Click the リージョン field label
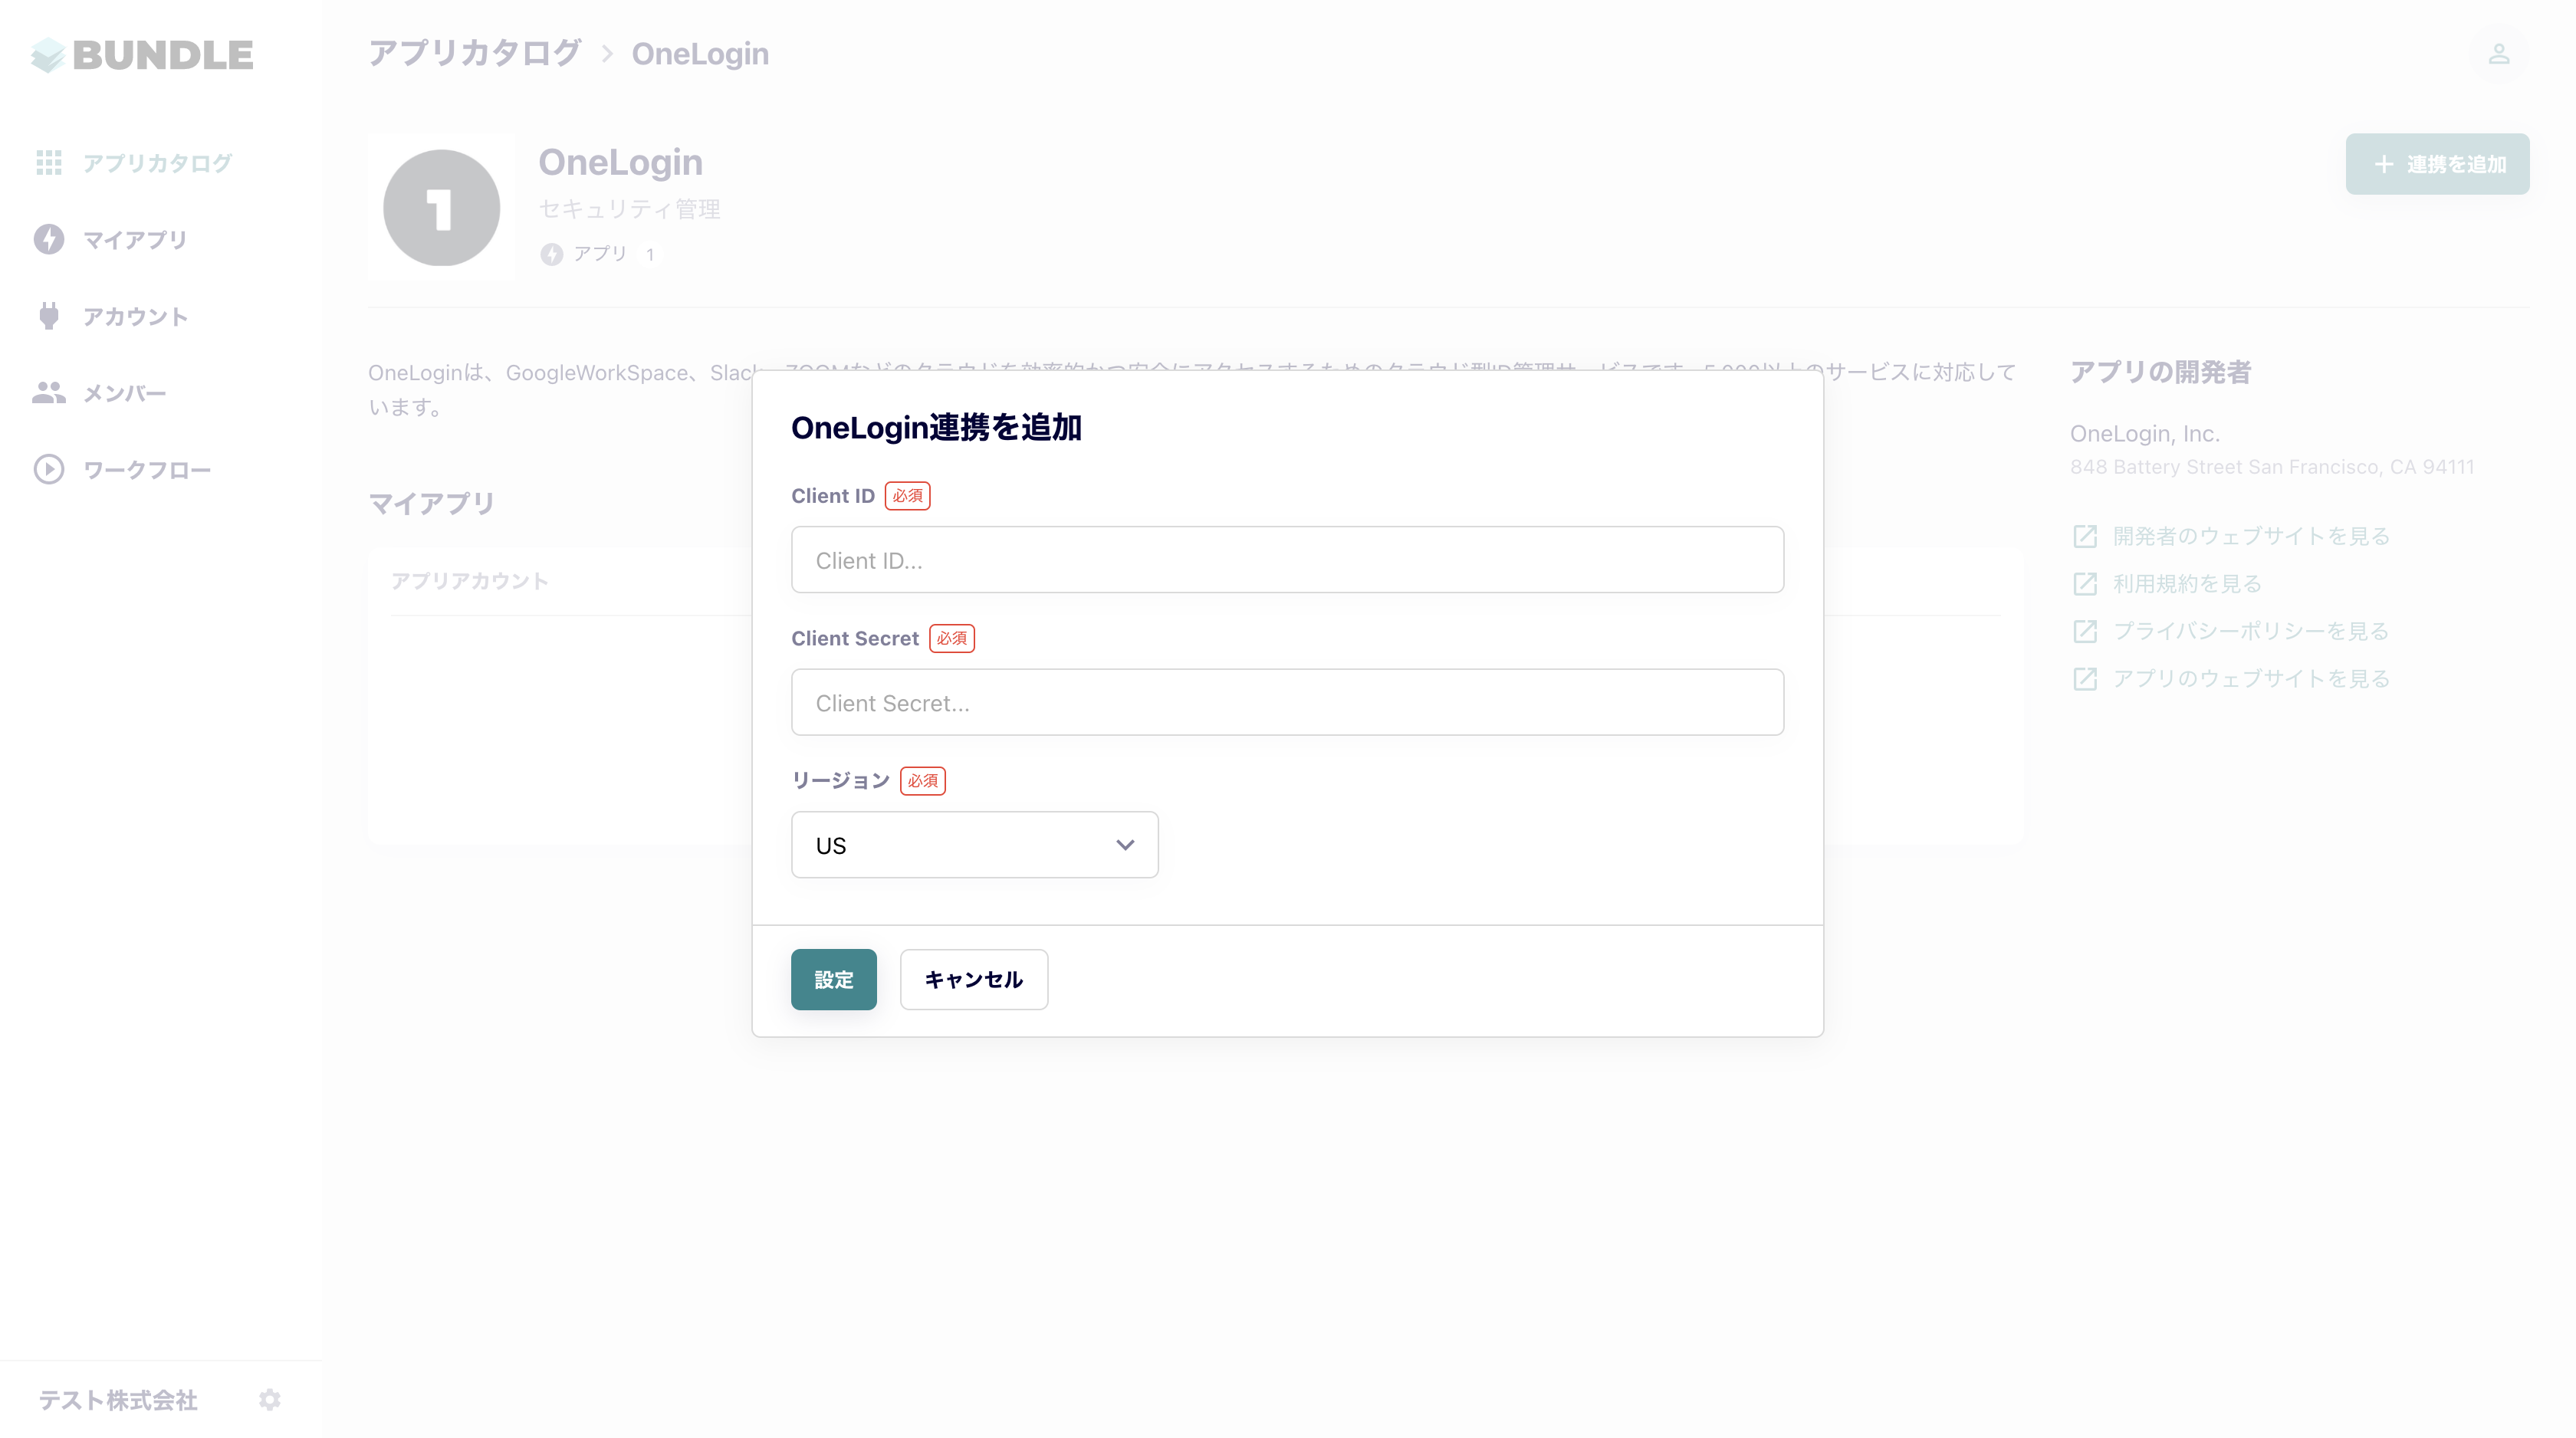Image resolution: width=2576 pixels, height=1438 pixels. pos(840,780)
